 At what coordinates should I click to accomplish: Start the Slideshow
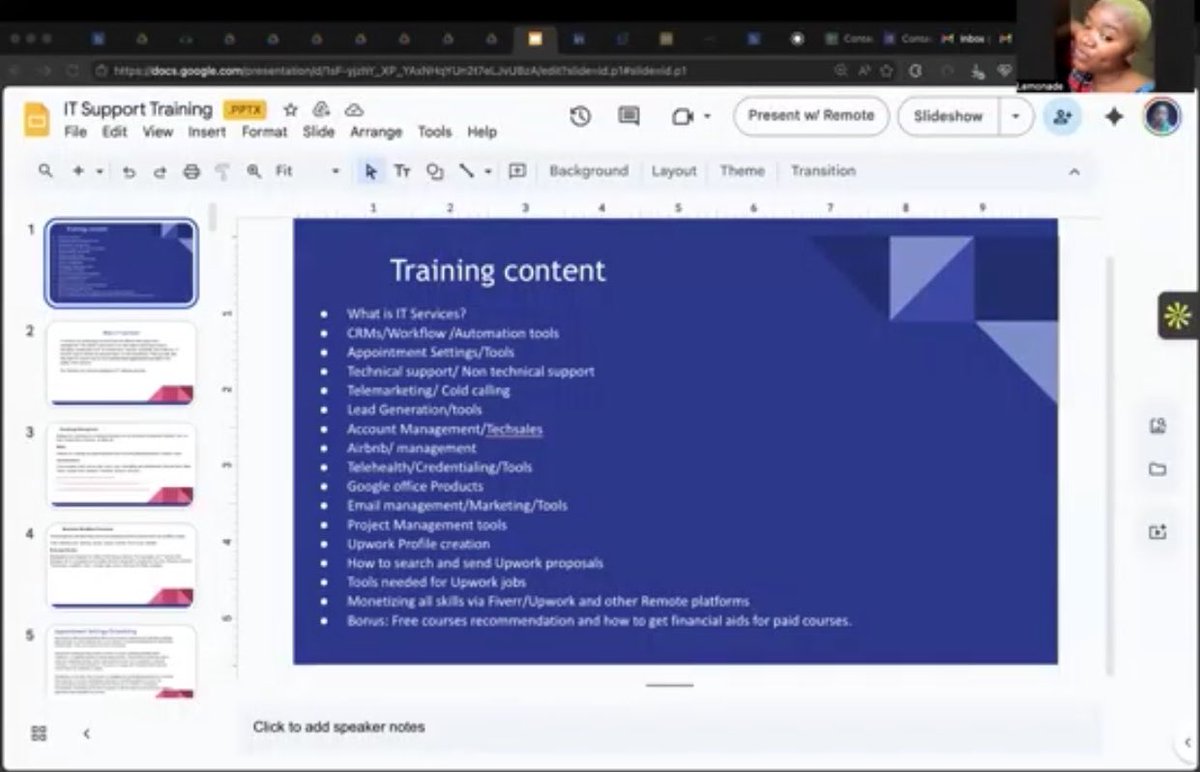tap(948, 116)
